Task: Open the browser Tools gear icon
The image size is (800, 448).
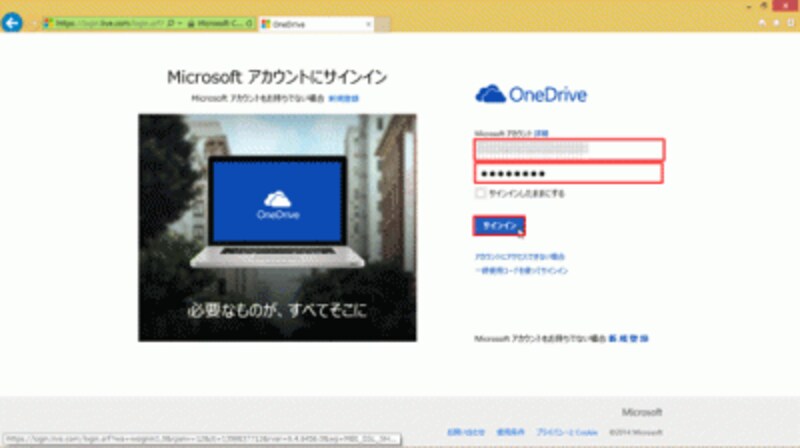Action: pyautogui.click(x=791, y=23)
